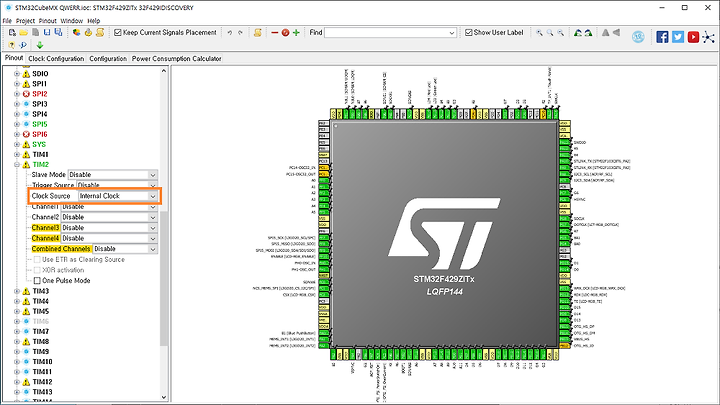Click the red circular reset icon
720x405 pixels.
285,33
